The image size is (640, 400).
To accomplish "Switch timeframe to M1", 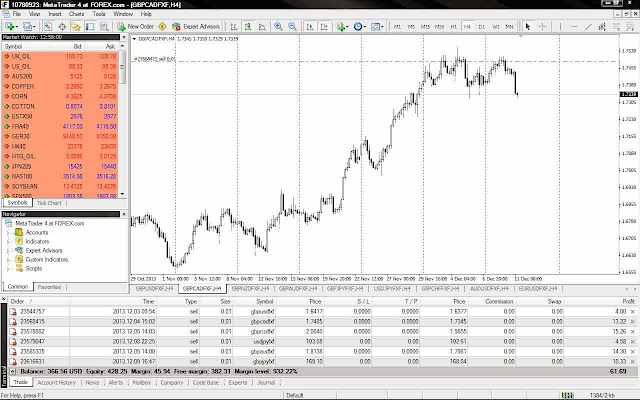I will [x=397, y=27].
